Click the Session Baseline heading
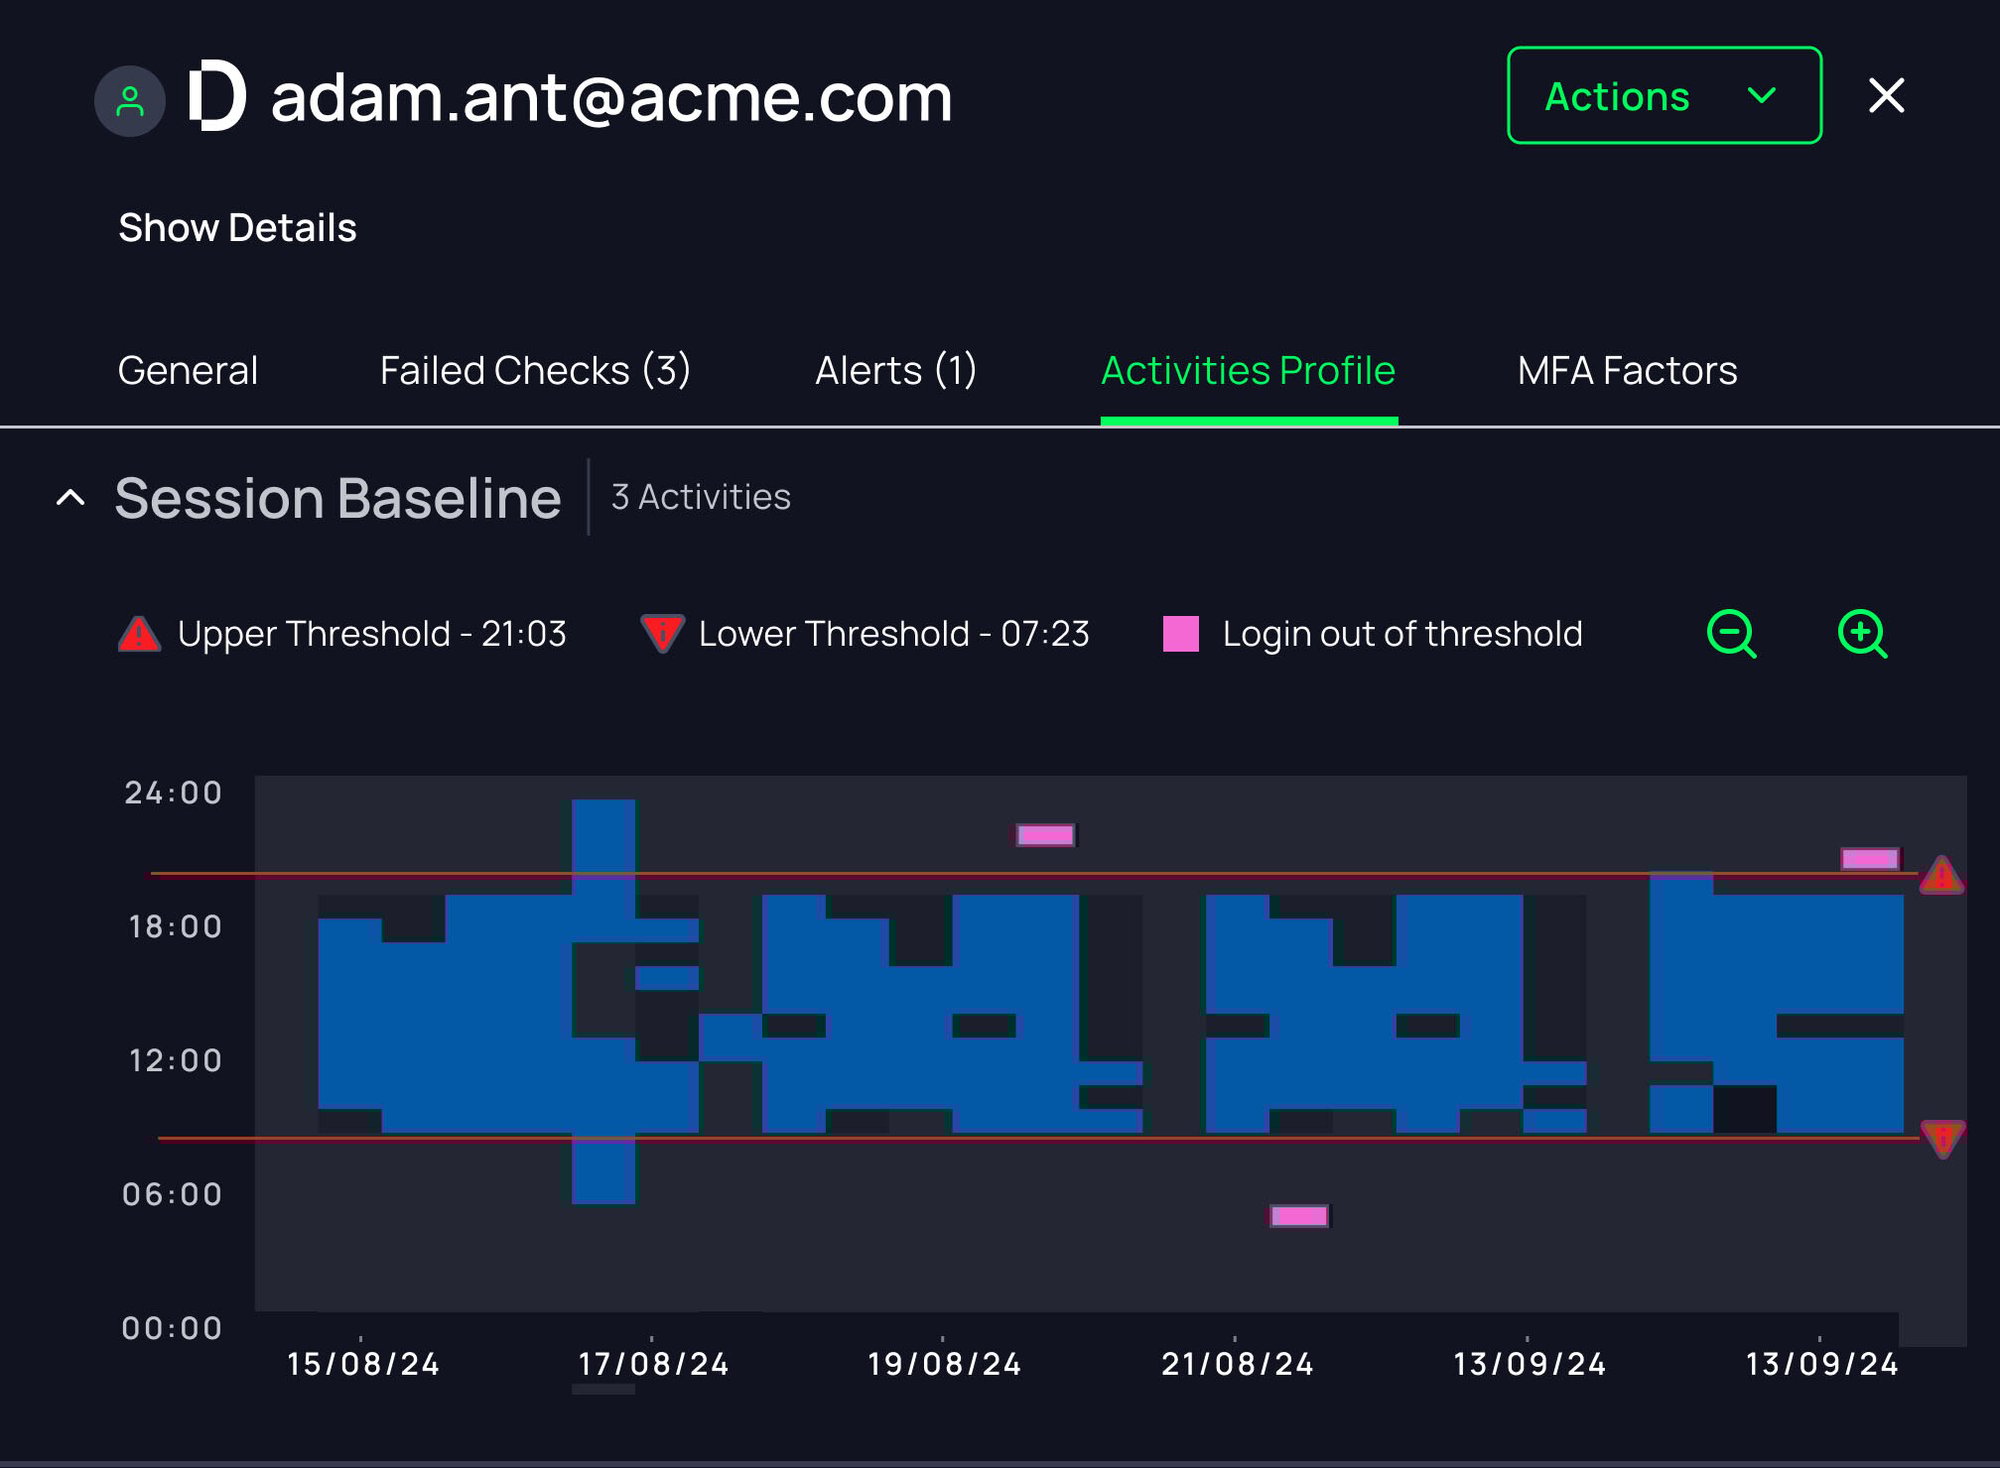 point(338,498)
